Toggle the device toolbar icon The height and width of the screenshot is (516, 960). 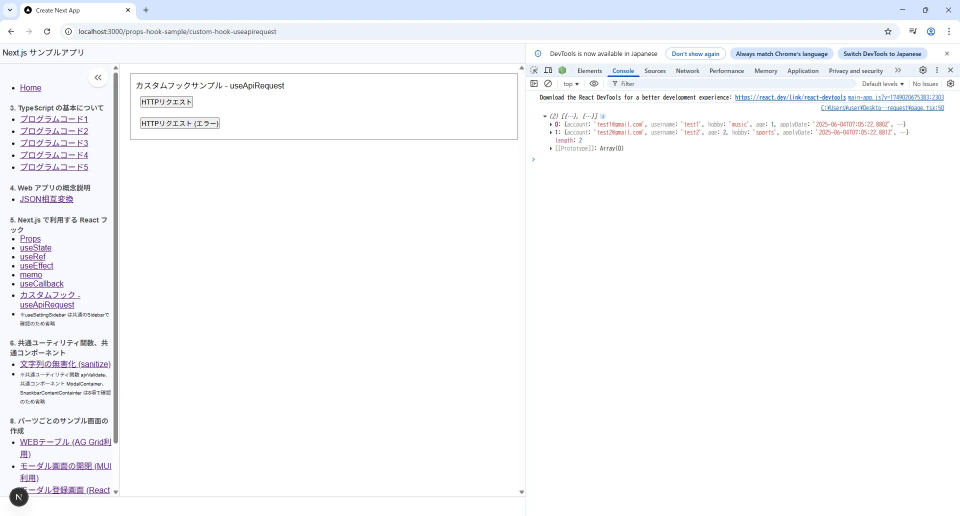(x=548, y=70)
